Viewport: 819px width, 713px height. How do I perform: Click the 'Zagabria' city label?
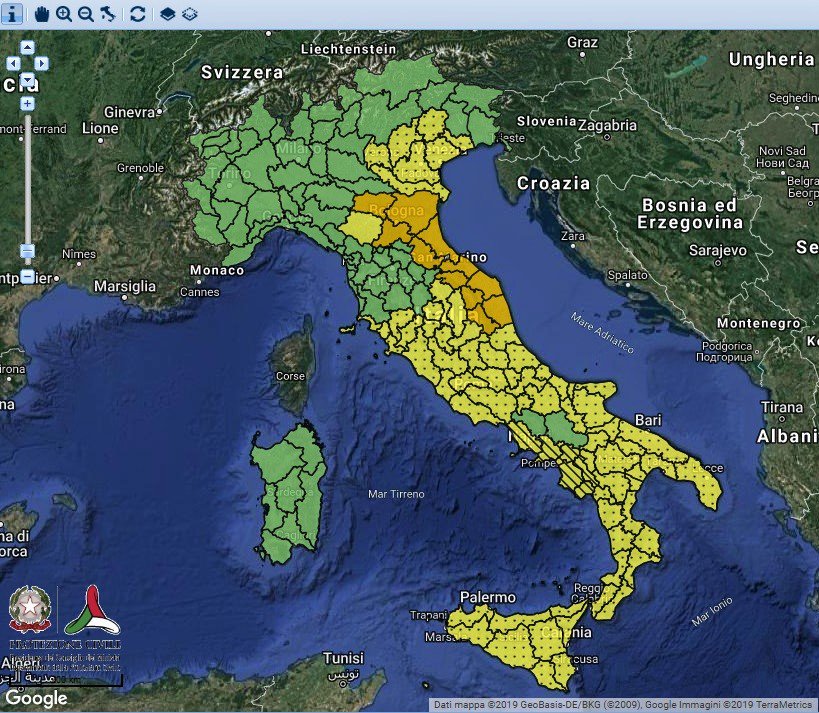click(607, 125)
